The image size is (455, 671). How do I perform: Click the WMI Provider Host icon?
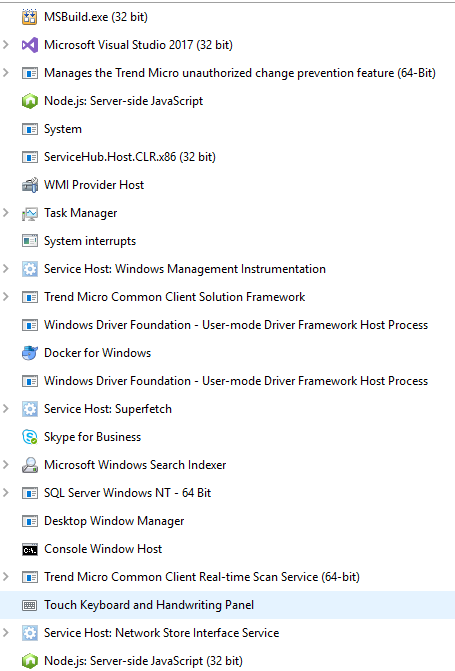(30, 185)
